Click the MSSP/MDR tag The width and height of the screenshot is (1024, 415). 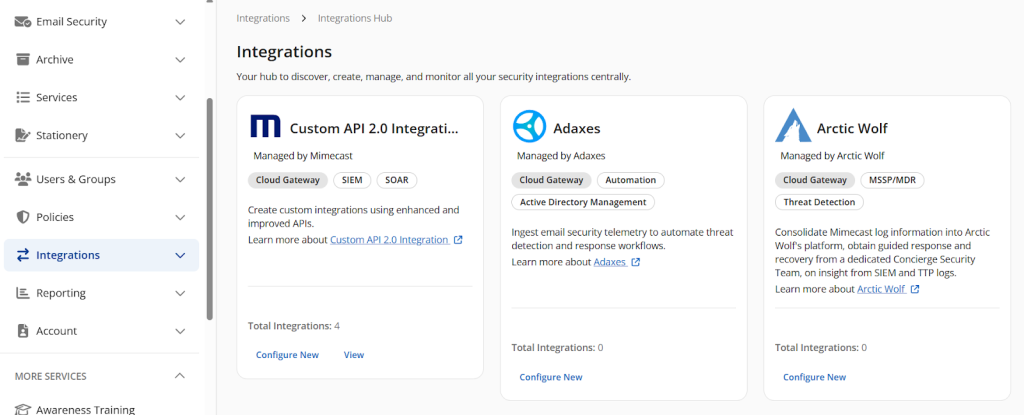click(892, 180)
